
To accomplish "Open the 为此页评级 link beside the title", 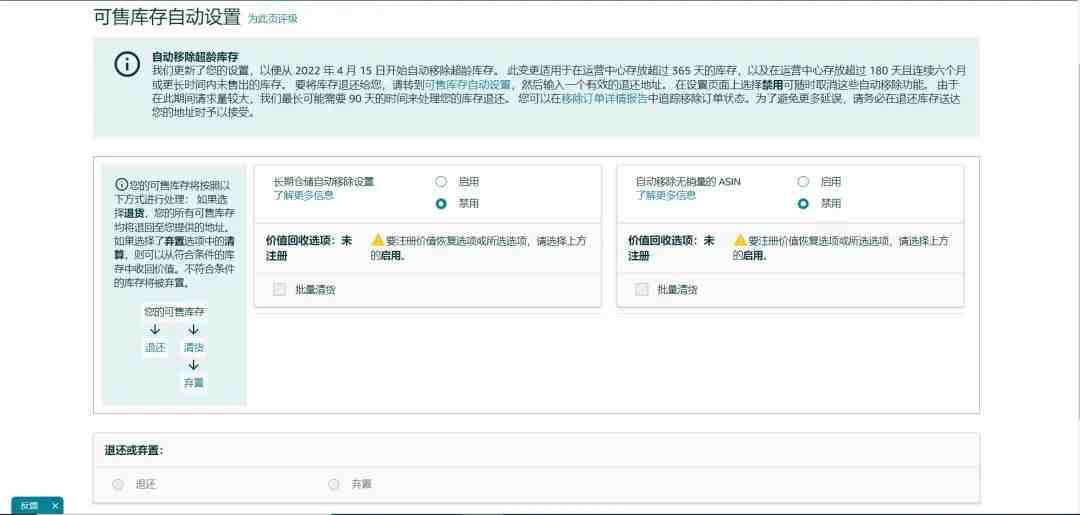I will point(273,19).
